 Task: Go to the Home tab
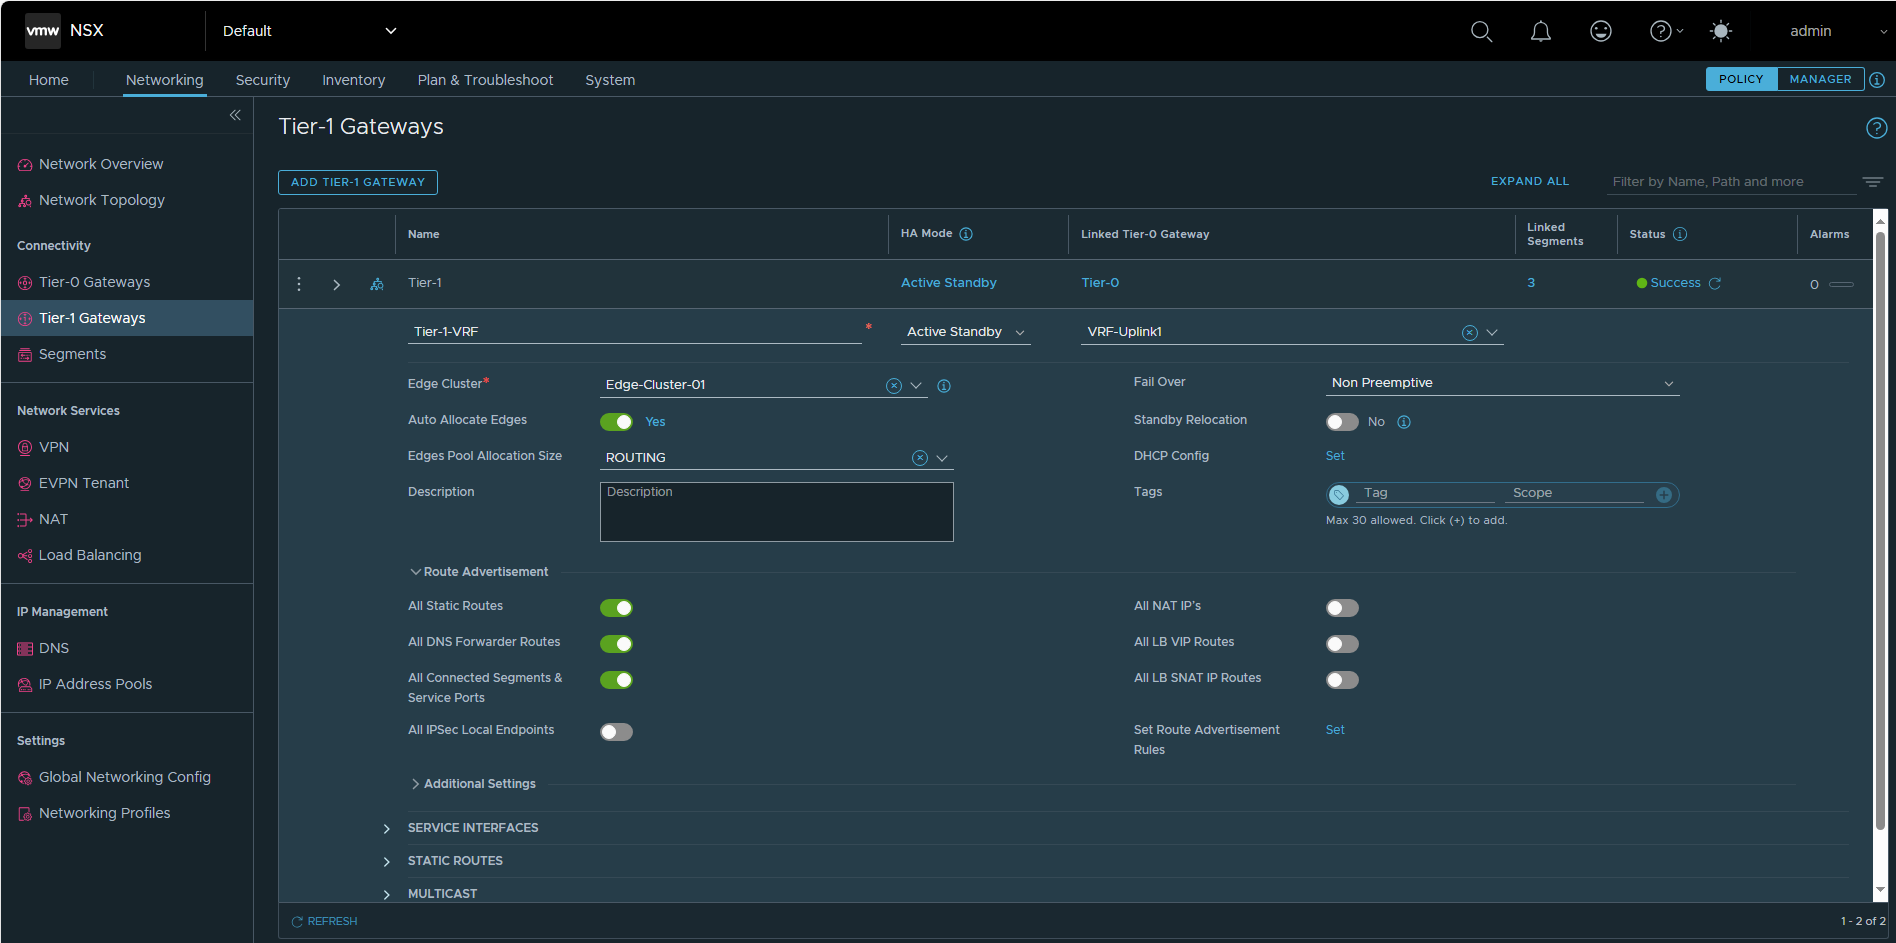point(49,80)
